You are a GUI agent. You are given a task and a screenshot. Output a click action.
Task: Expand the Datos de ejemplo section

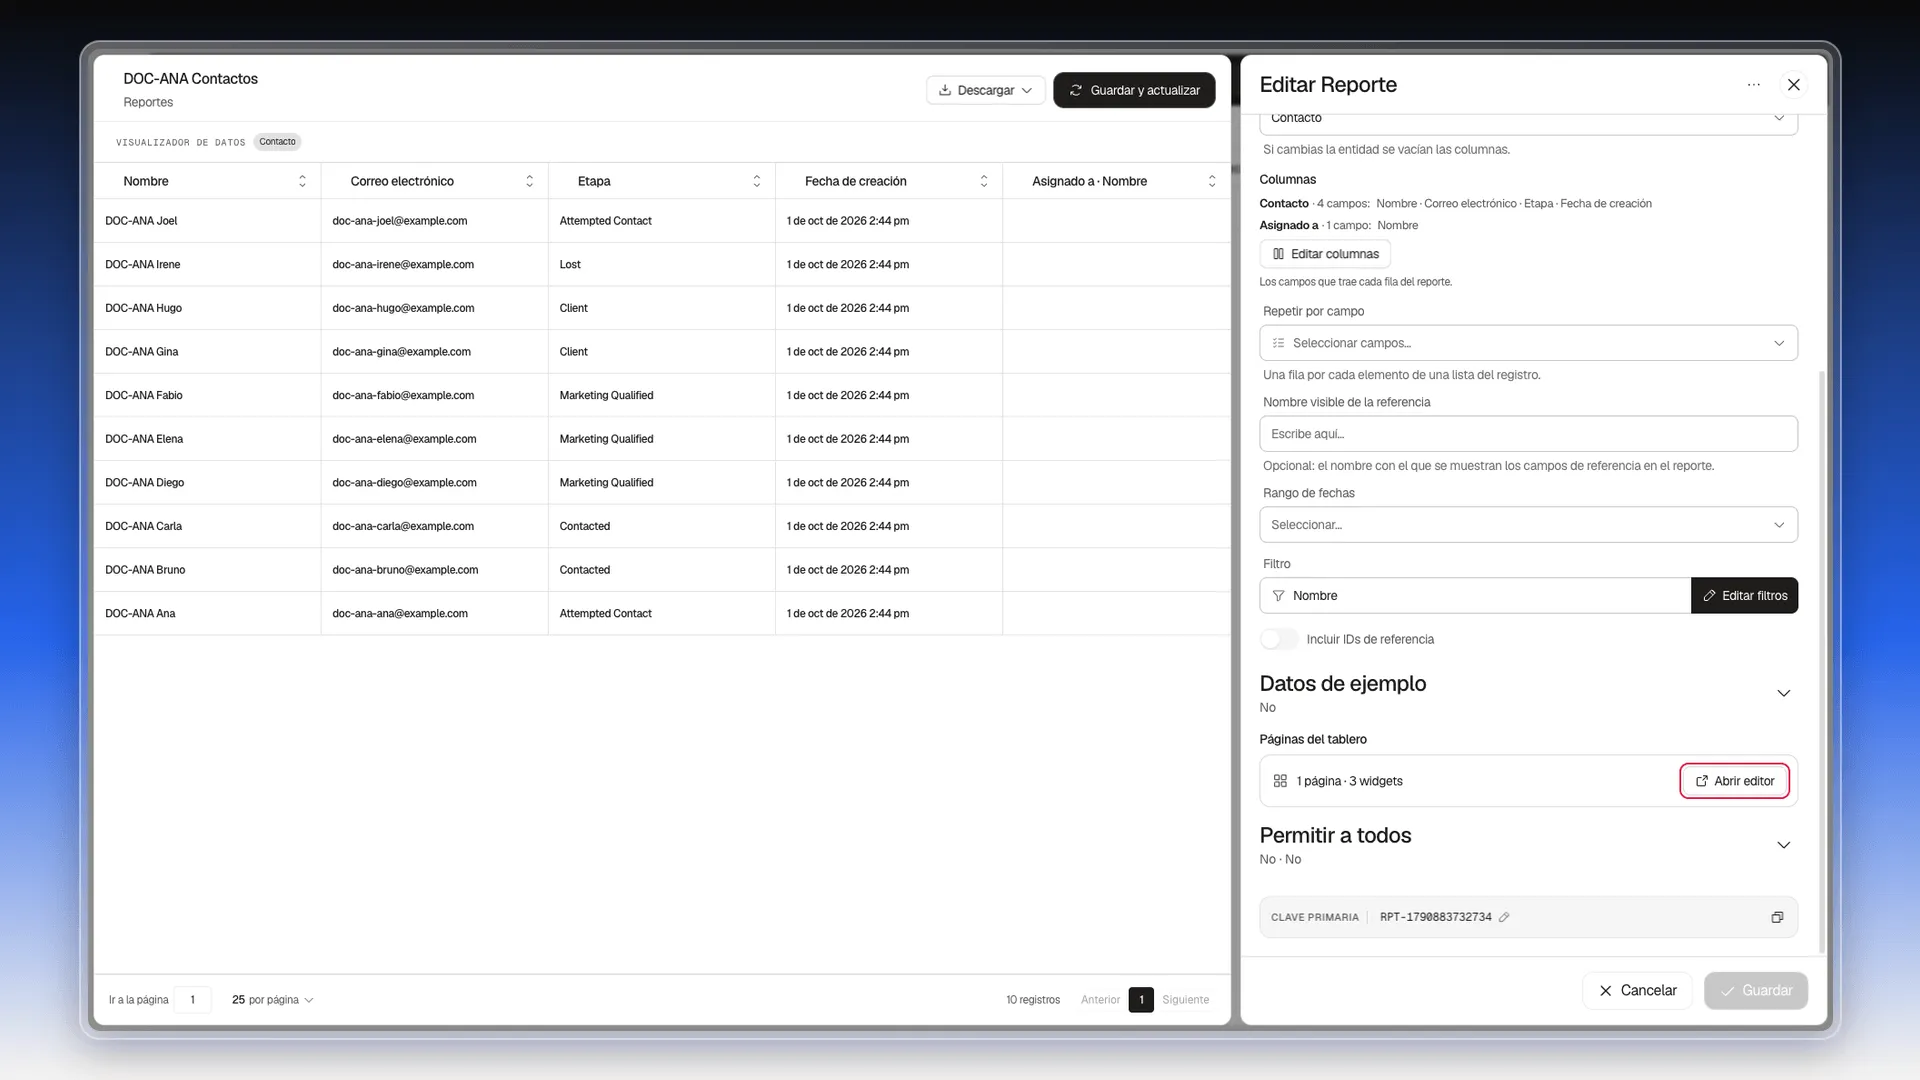1783,693
